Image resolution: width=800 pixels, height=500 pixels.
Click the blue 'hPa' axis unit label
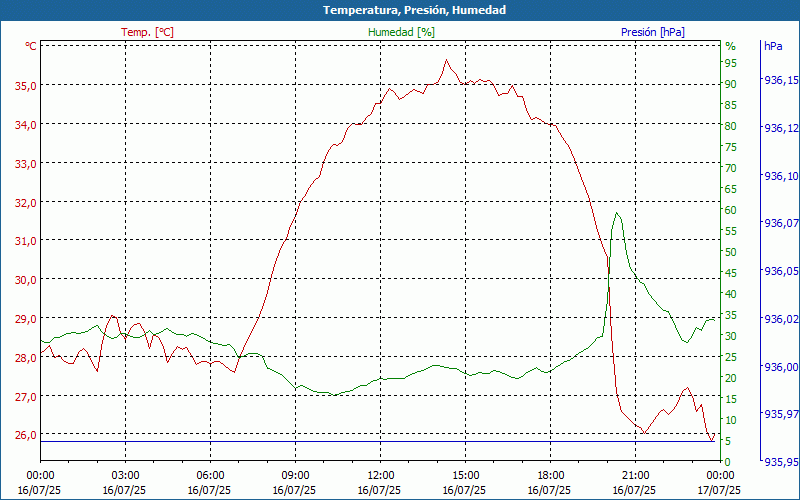[773, 46]
